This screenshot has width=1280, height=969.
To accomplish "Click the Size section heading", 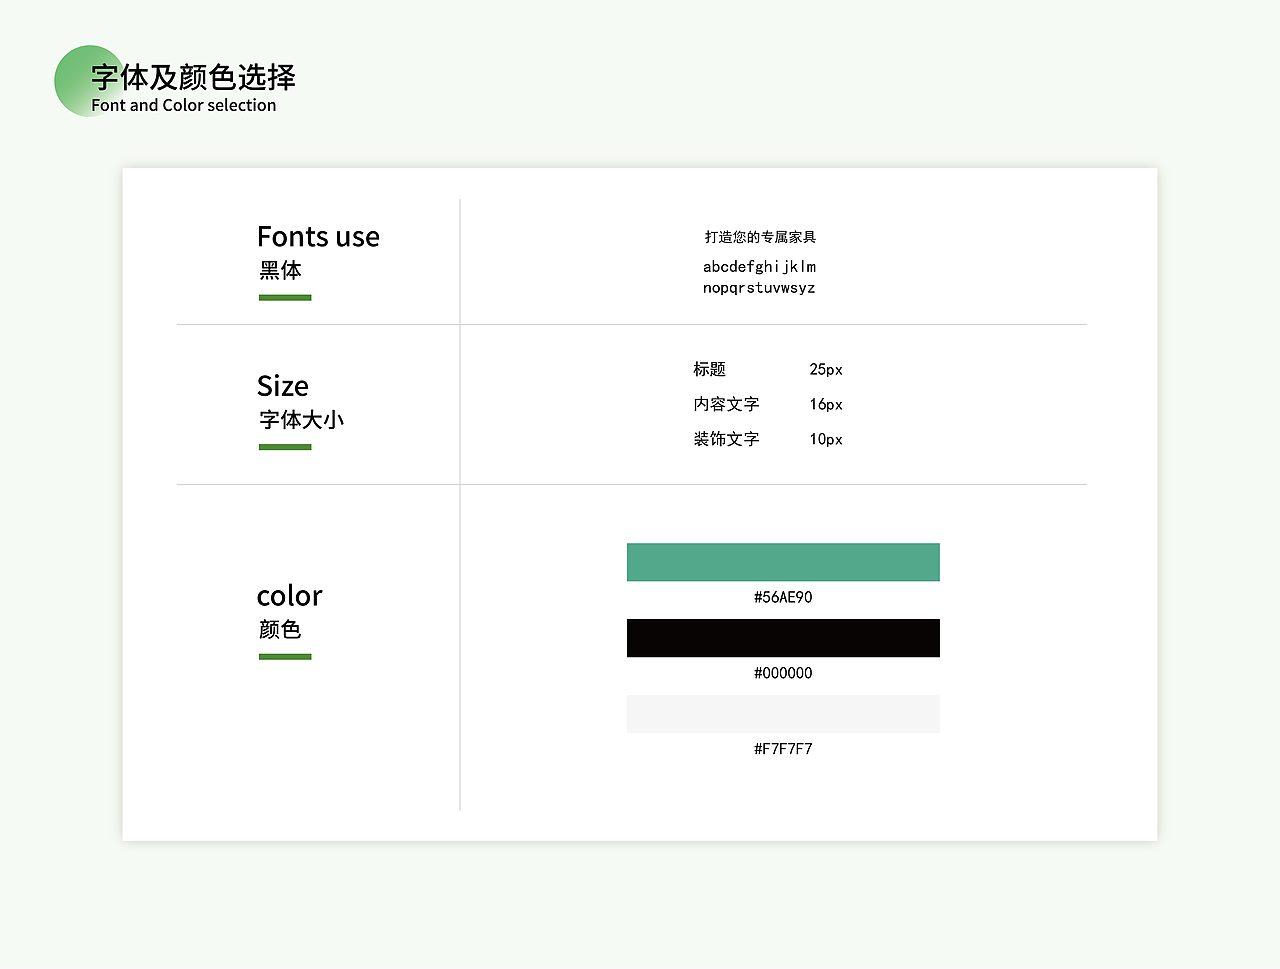I will (x=282, y=385).
